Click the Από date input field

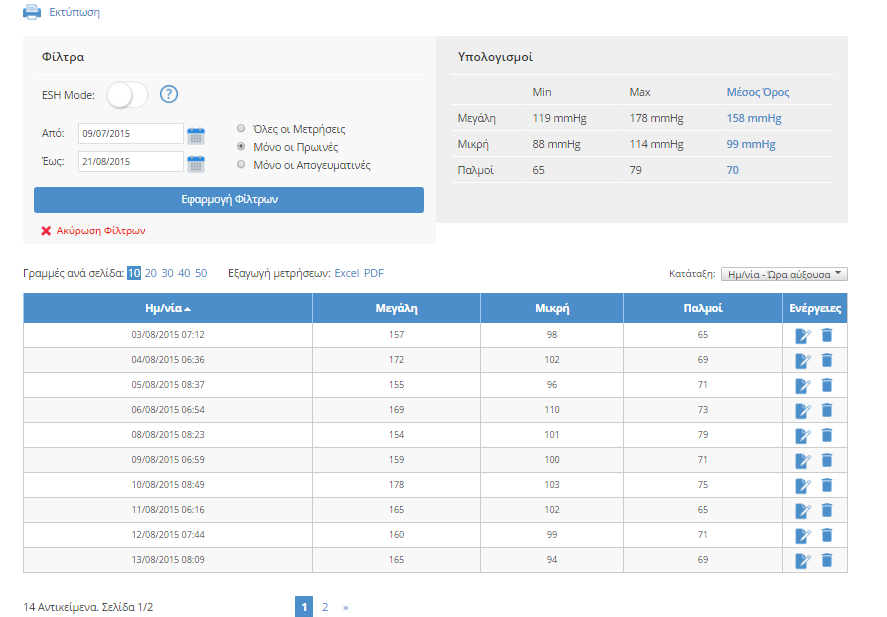click(x=130, y=134)
